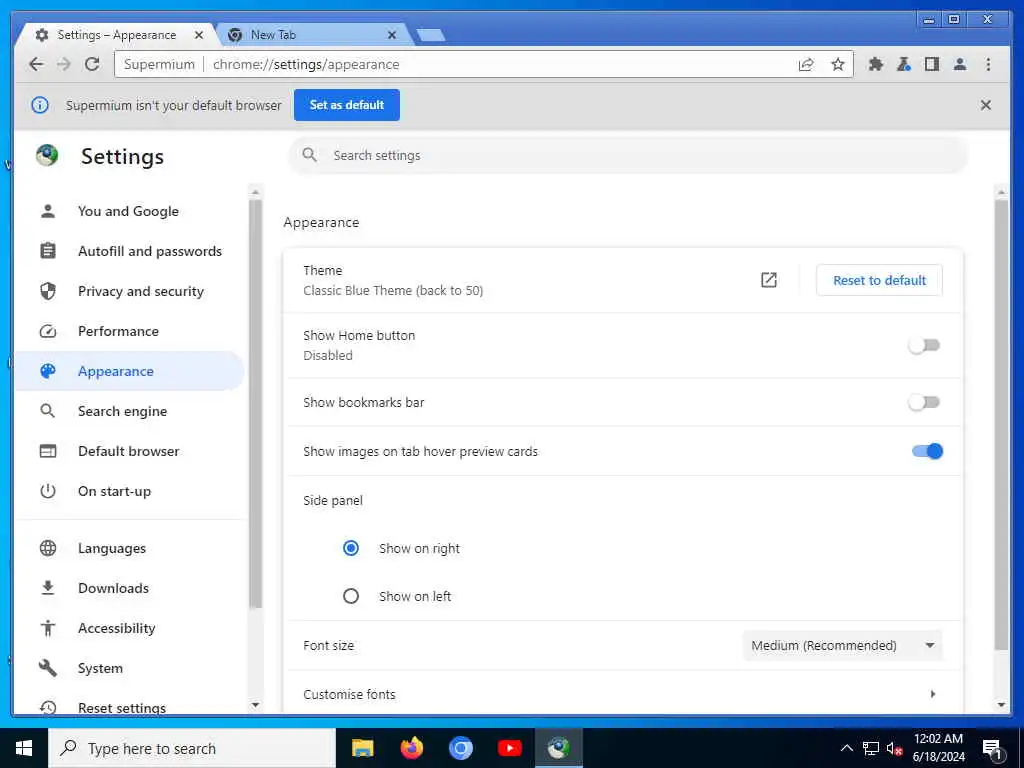Click Reset to default theme button
The image size is (1024, 768).
pos(879,280)
